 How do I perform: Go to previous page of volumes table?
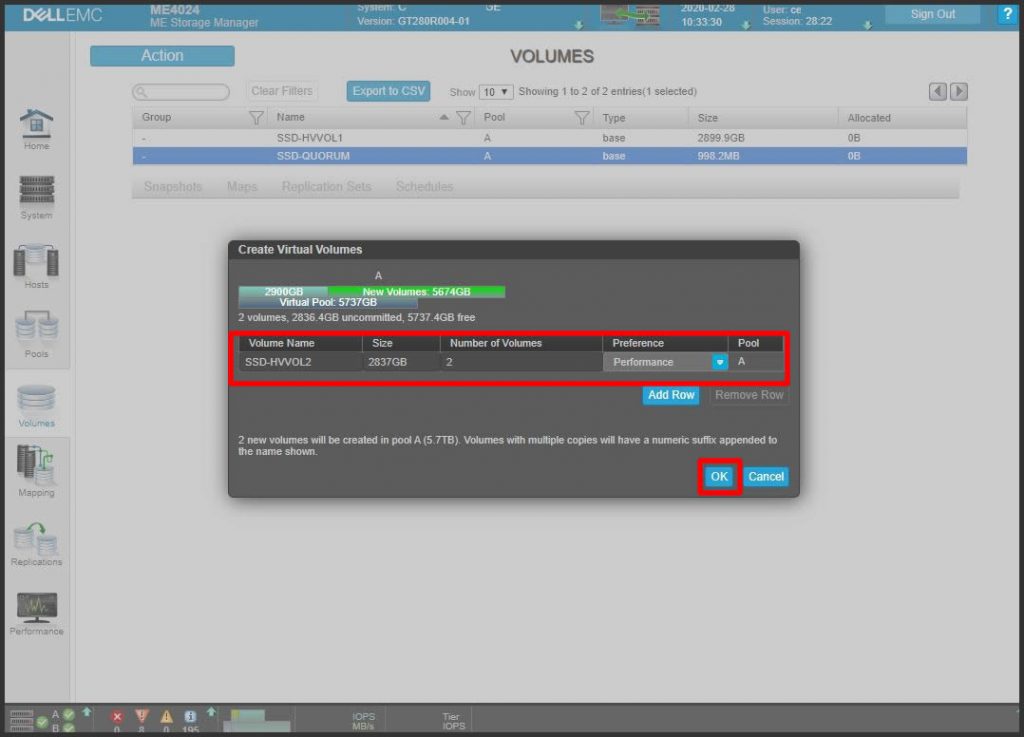pyautogui.click(x=938, y=91)
